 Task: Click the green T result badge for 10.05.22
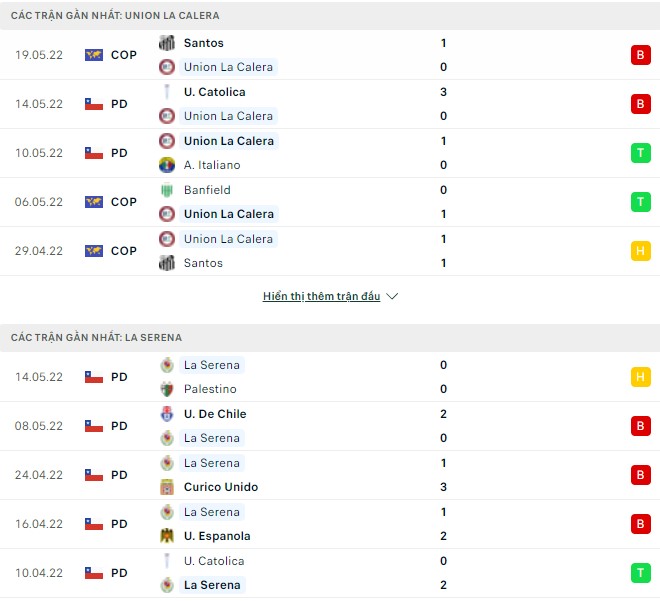(640, 153)
